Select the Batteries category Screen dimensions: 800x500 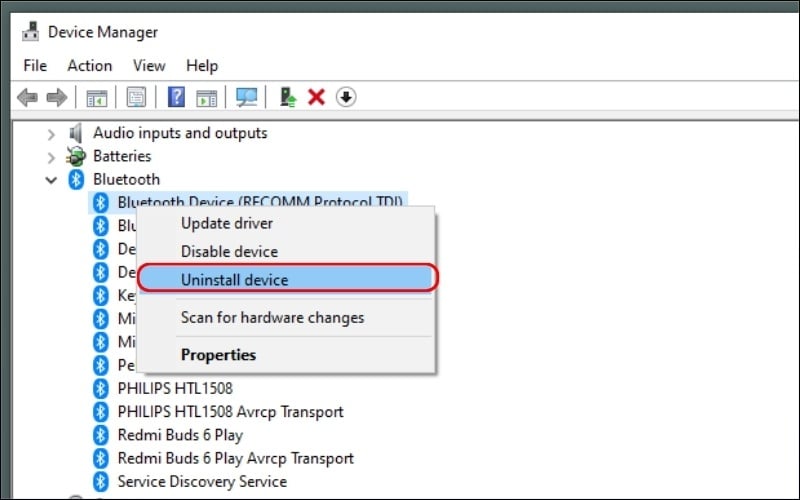[x=122, y=156]
